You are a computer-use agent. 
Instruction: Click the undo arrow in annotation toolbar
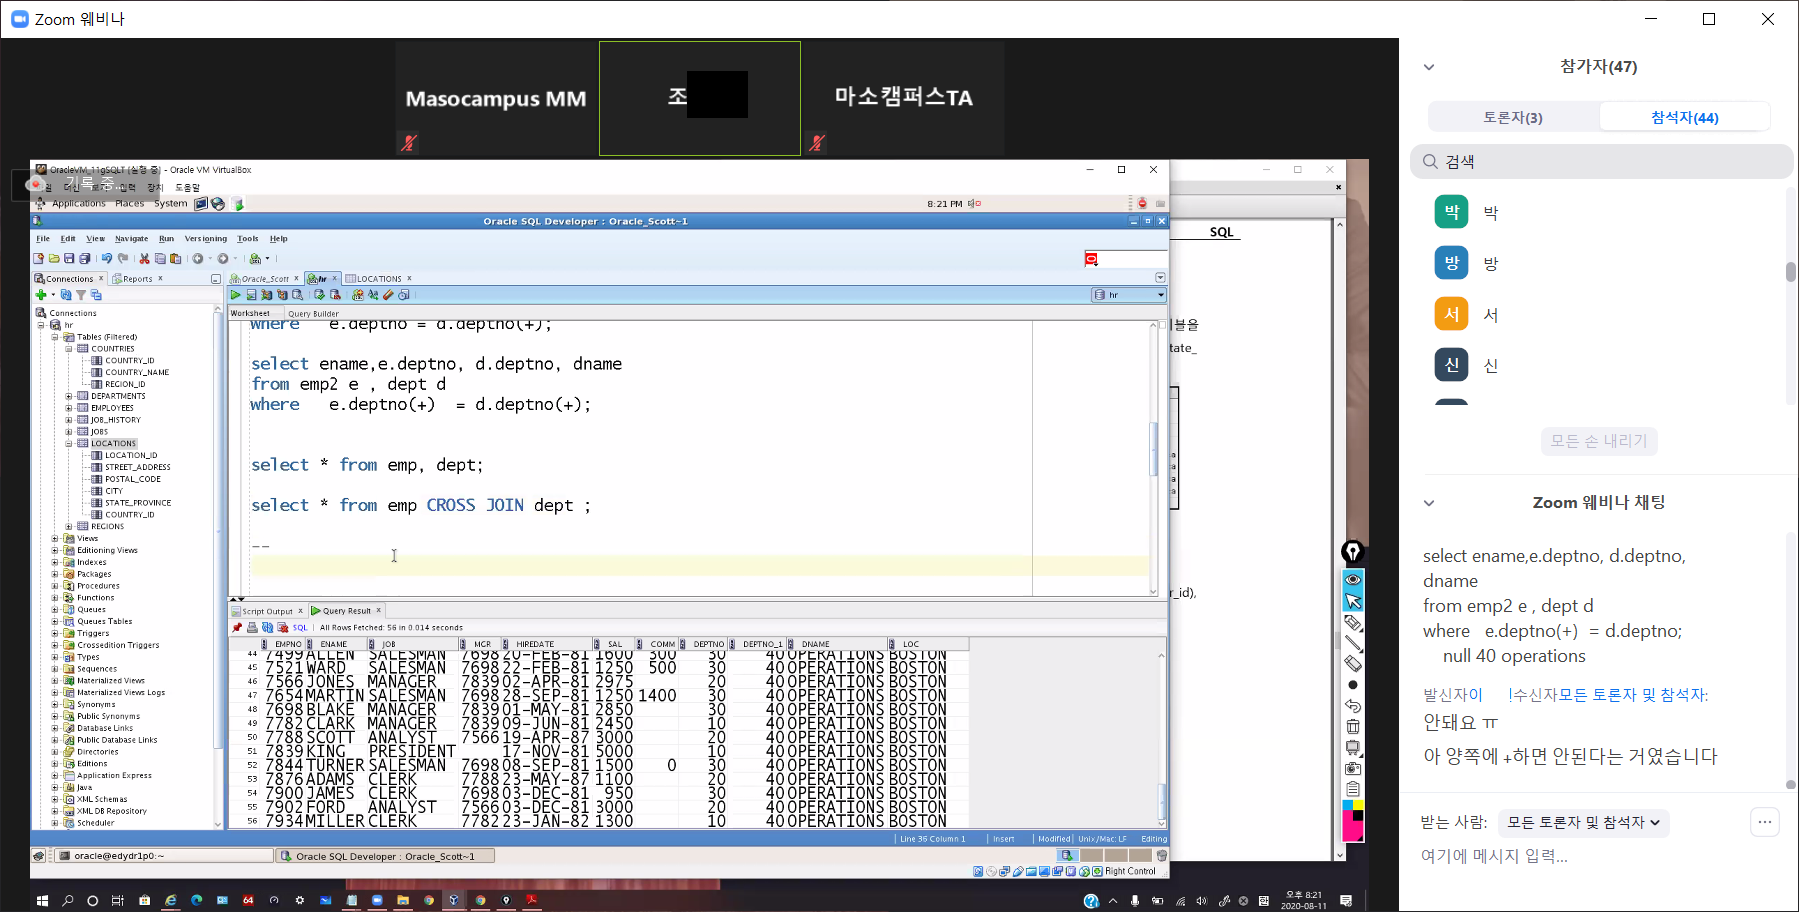1353,706
